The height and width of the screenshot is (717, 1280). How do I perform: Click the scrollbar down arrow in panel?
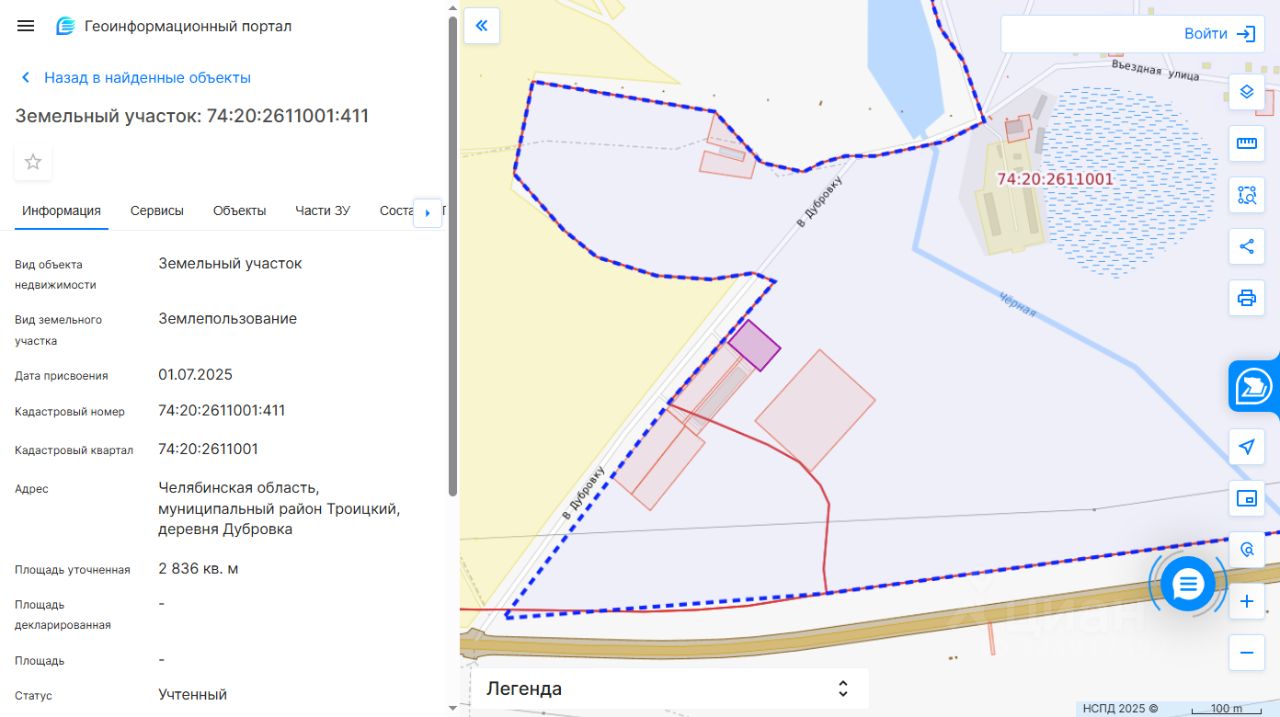[x=453, y=708]
